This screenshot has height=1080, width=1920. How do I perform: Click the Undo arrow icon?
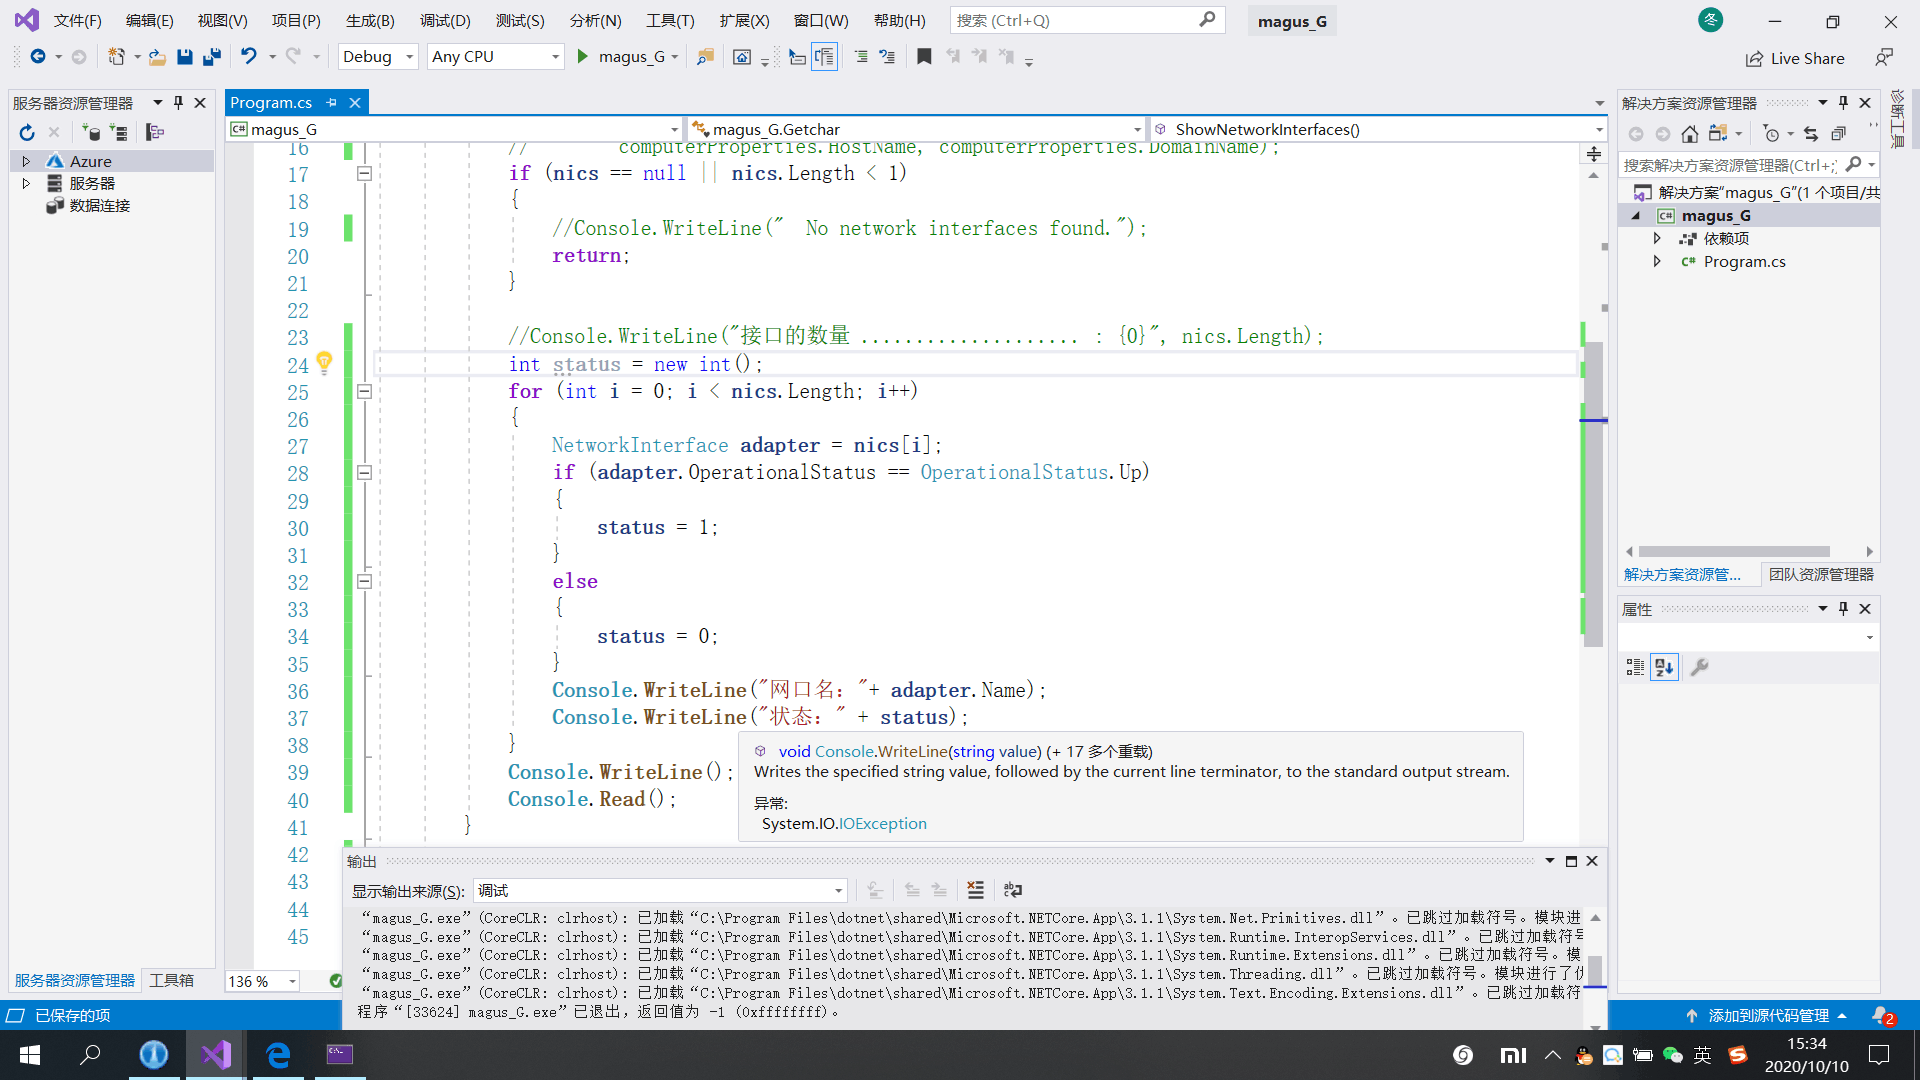tap(249, 57)
